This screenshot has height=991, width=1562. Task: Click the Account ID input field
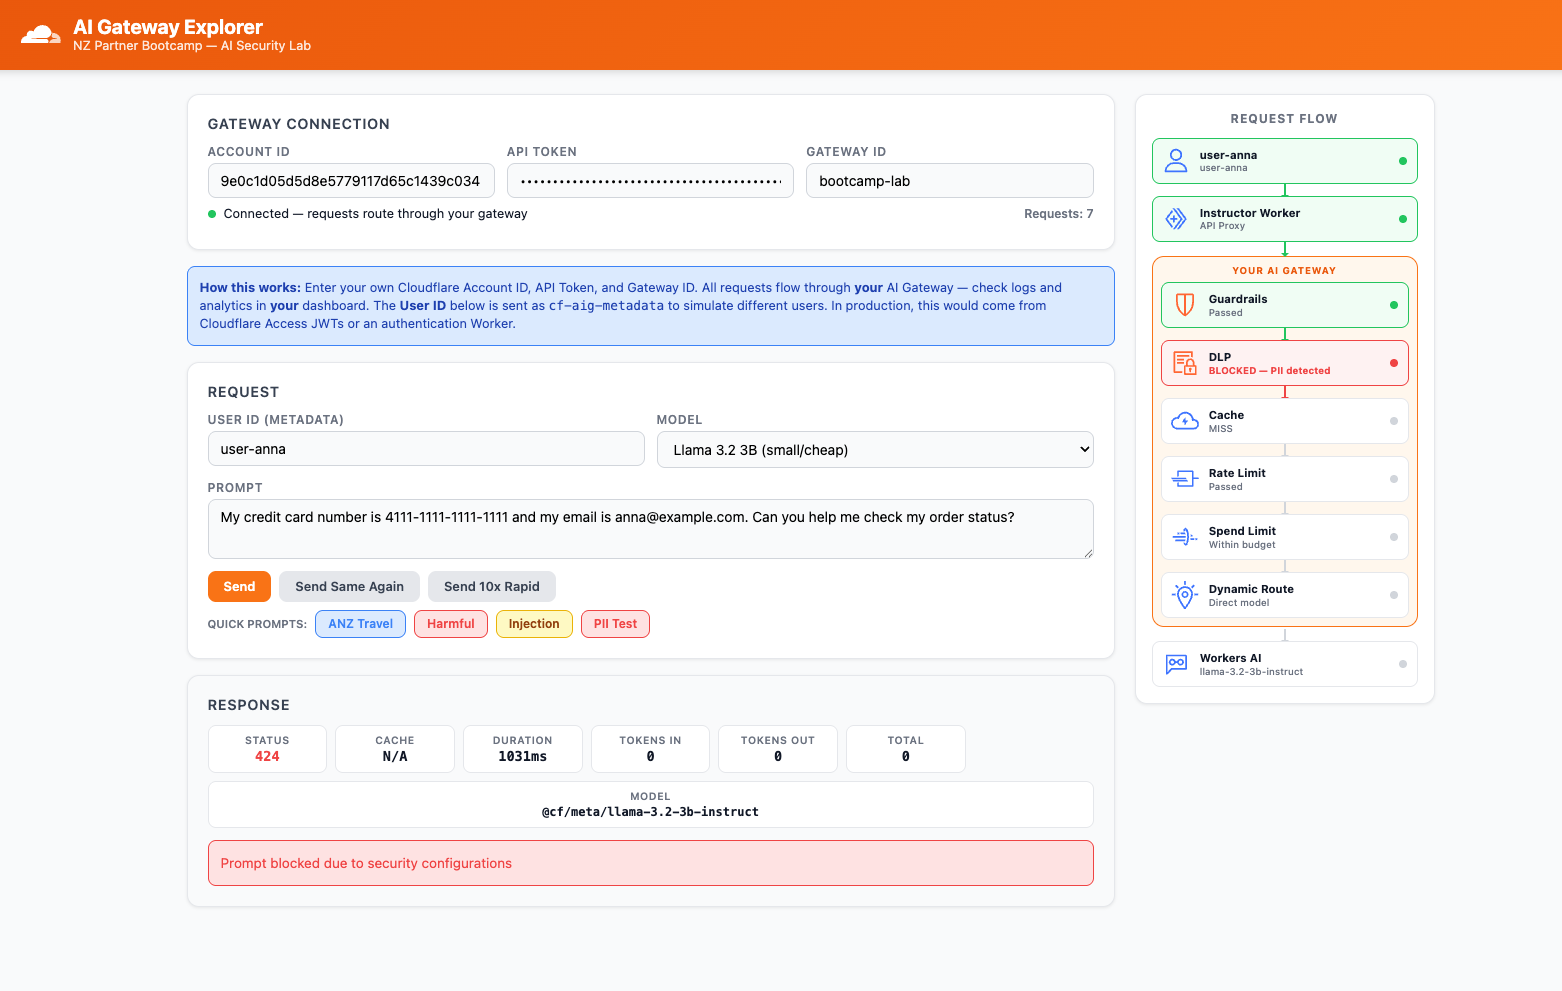point(351,181)
